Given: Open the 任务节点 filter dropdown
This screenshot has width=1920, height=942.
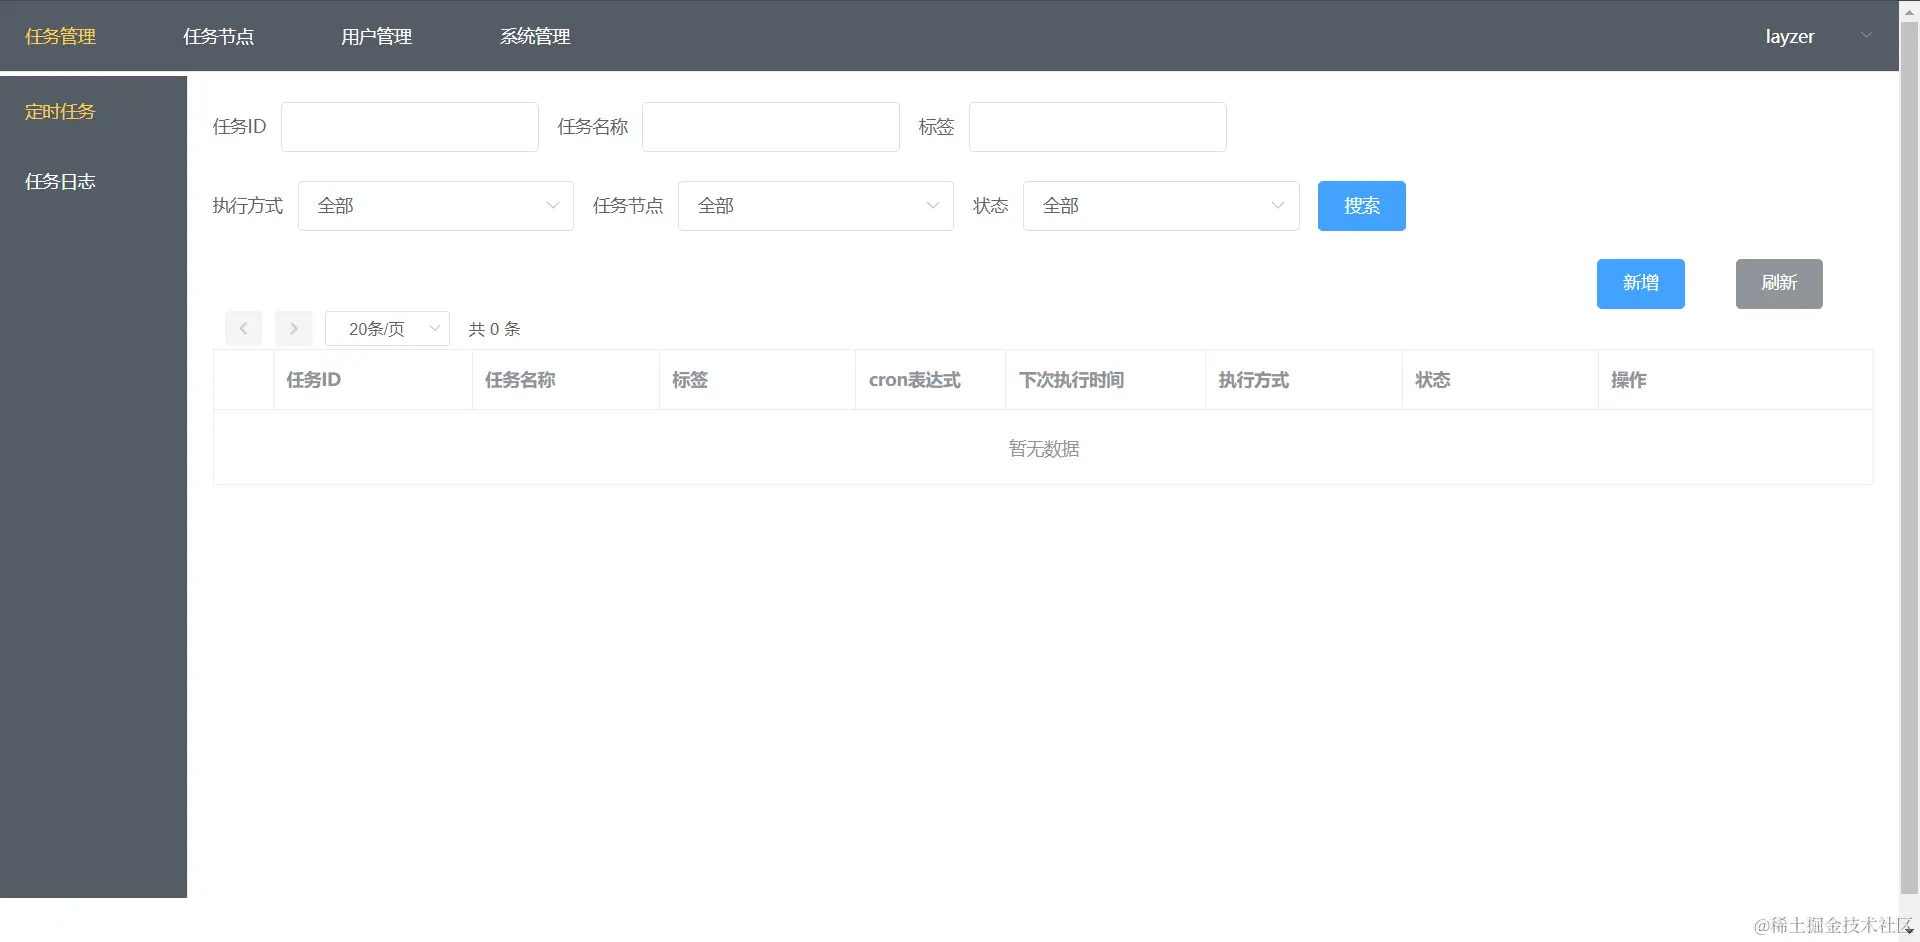Looking at the screenshot, I should click(816, 206).
